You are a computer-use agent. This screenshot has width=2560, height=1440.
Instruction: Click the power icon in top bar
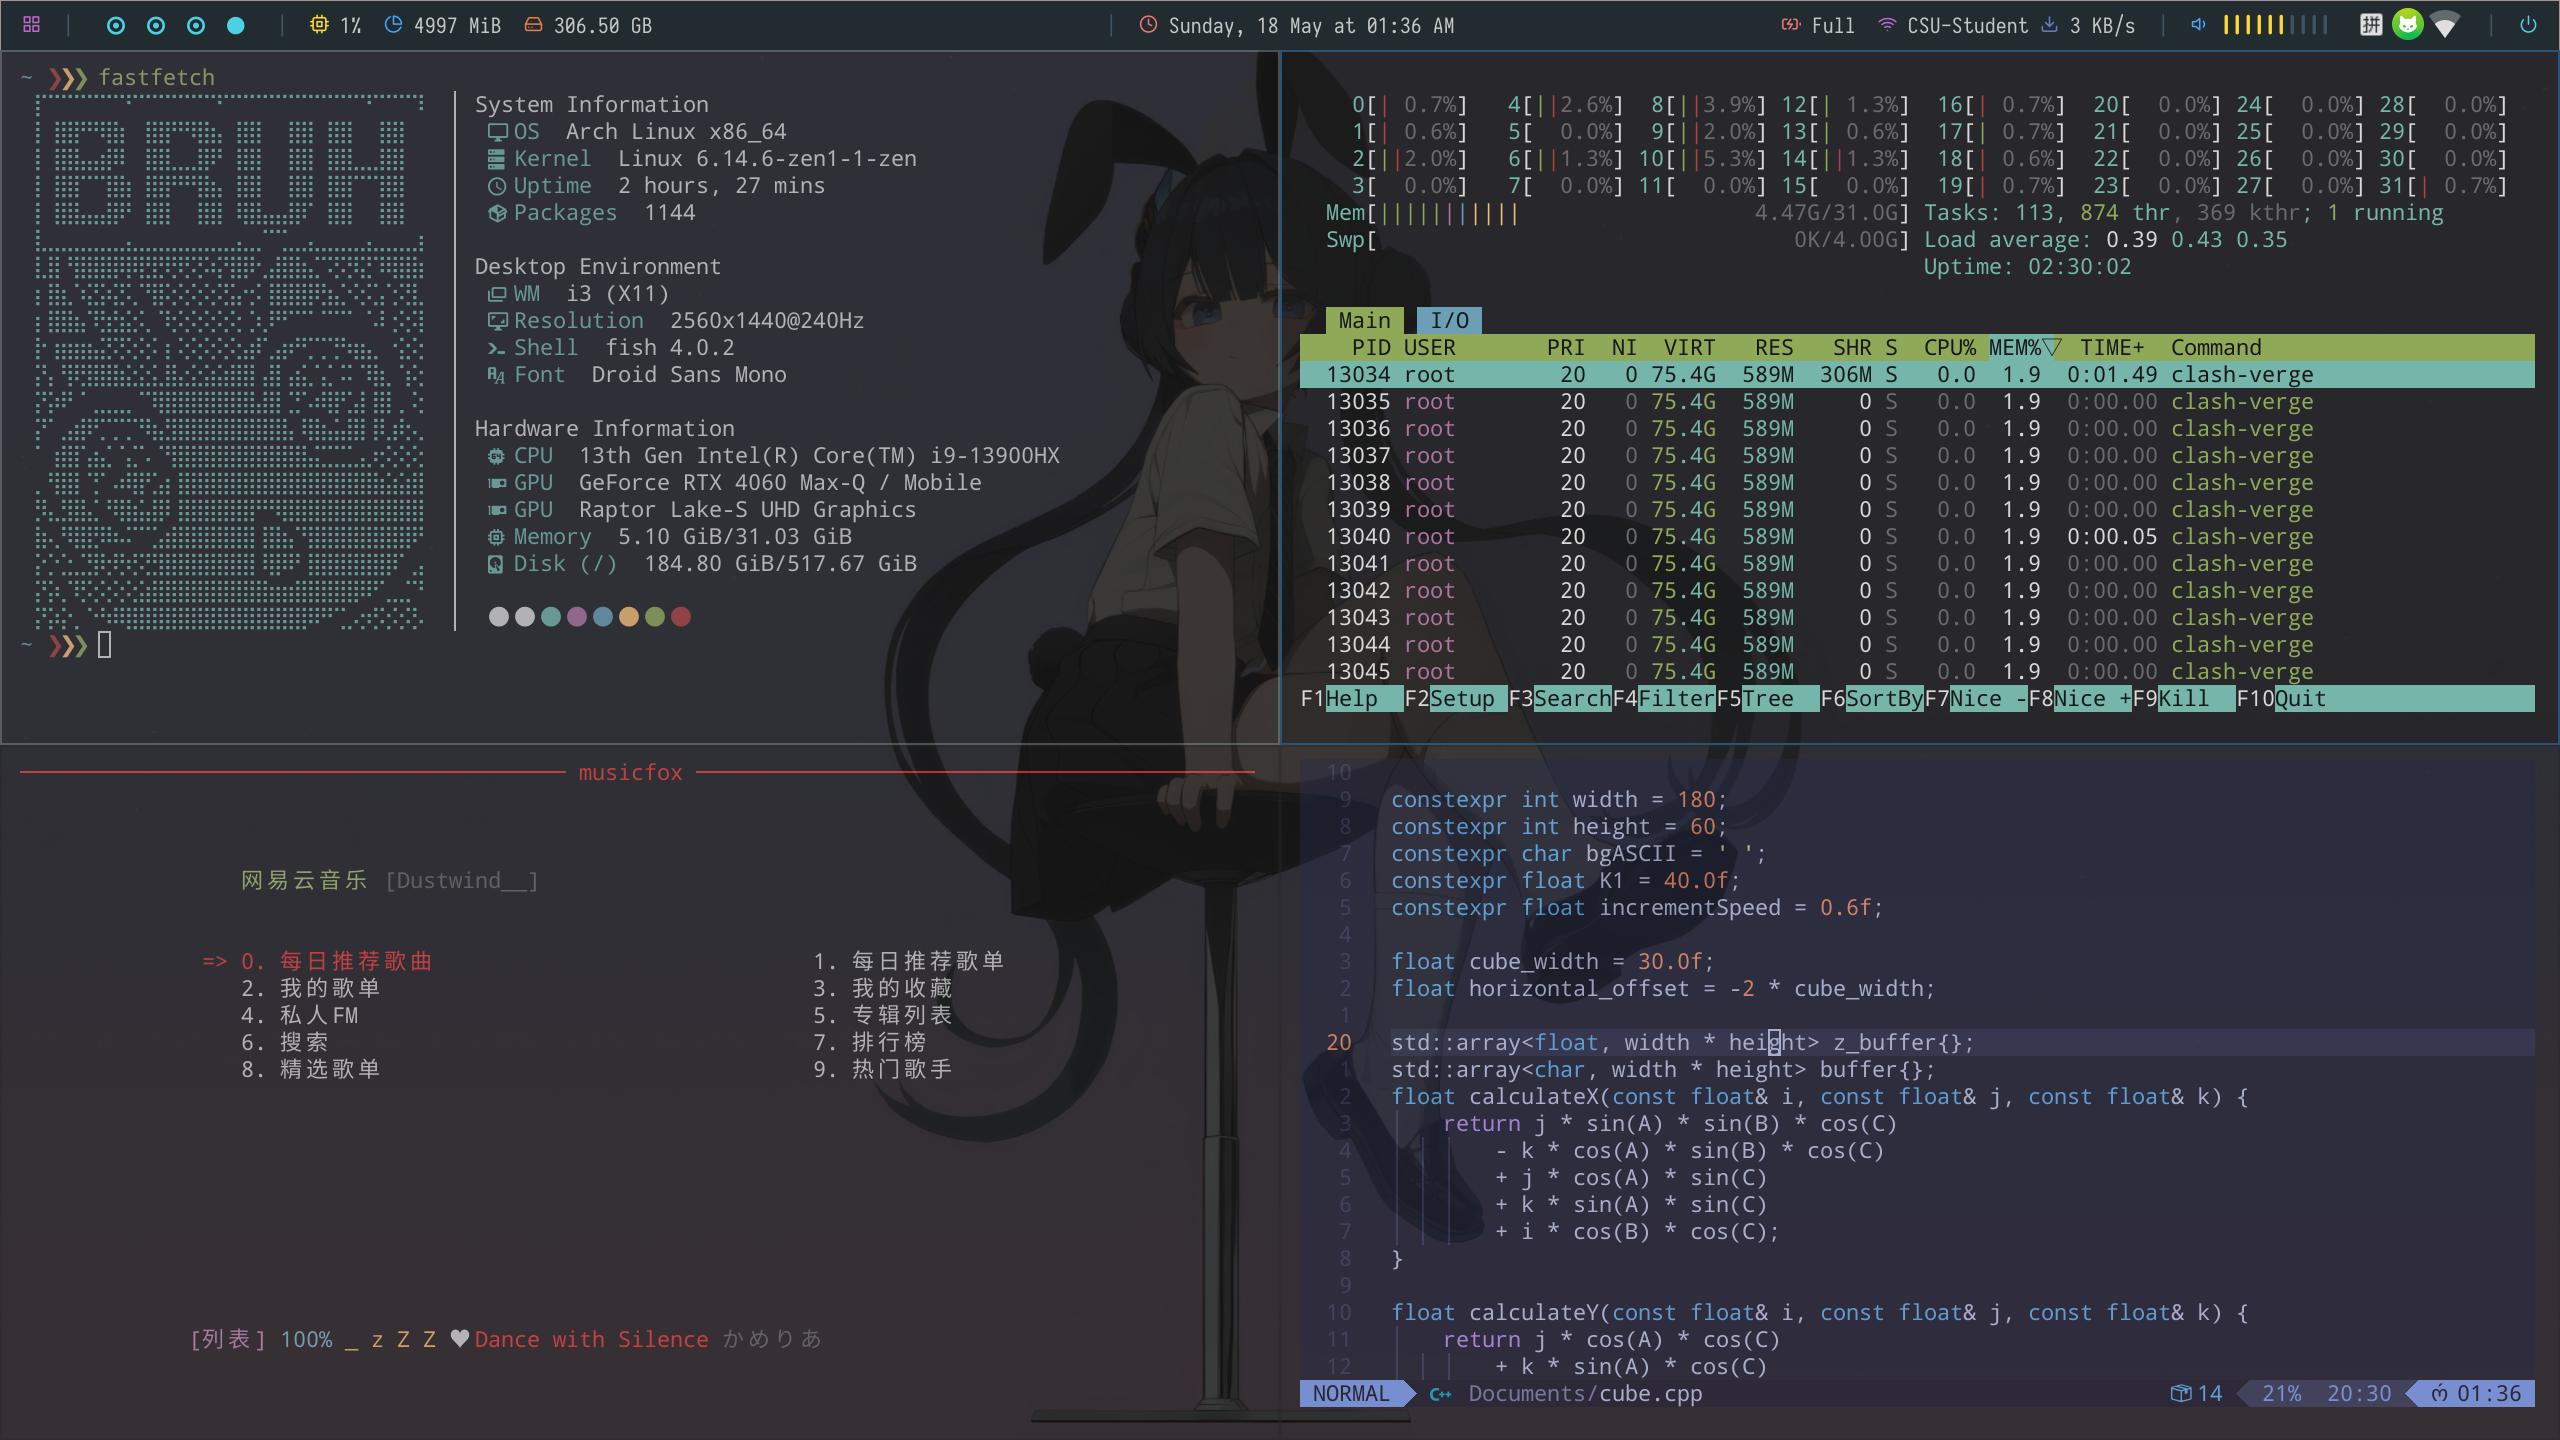(x=2528, y=25)
